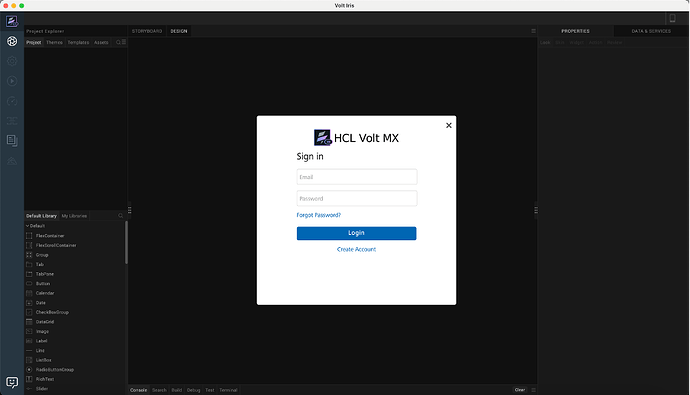Click the blue Login button

pos(356,233)
